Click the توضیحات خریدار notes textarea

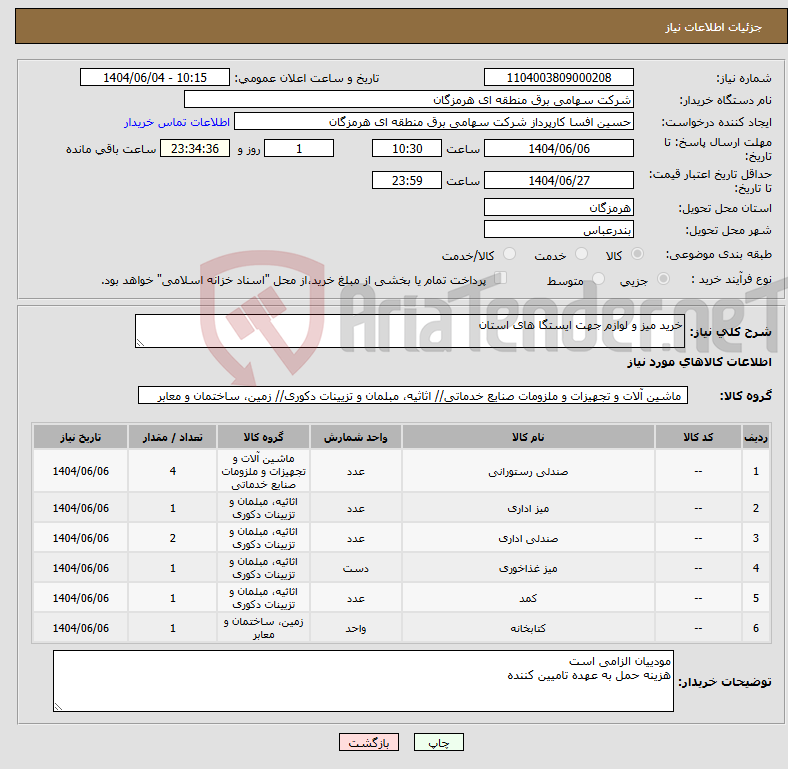(x=363, y=681)
